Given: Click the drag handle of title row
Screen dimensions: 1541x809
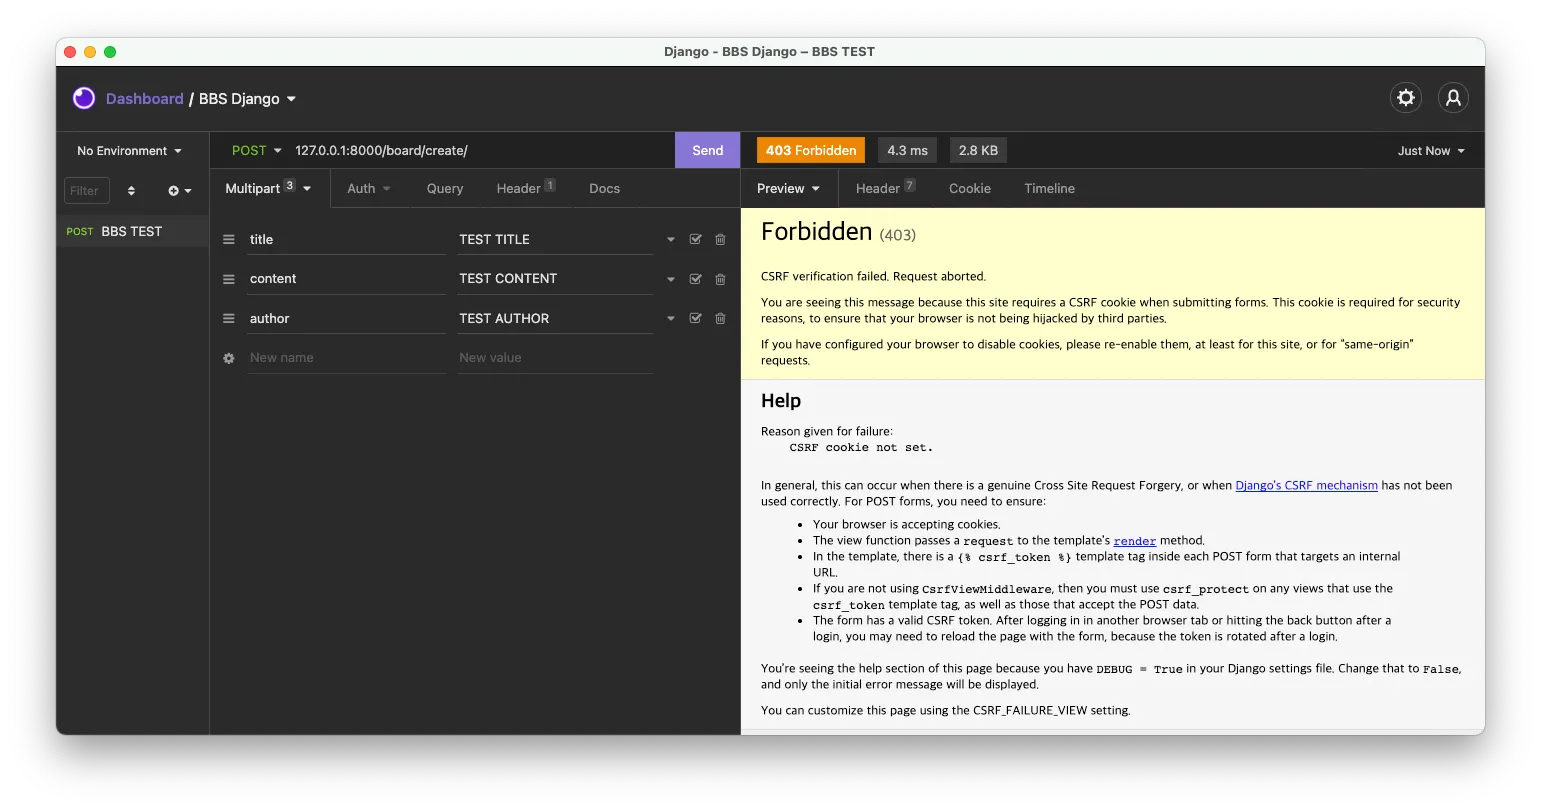Looking at the screenshot, I should tap(229, 240).
